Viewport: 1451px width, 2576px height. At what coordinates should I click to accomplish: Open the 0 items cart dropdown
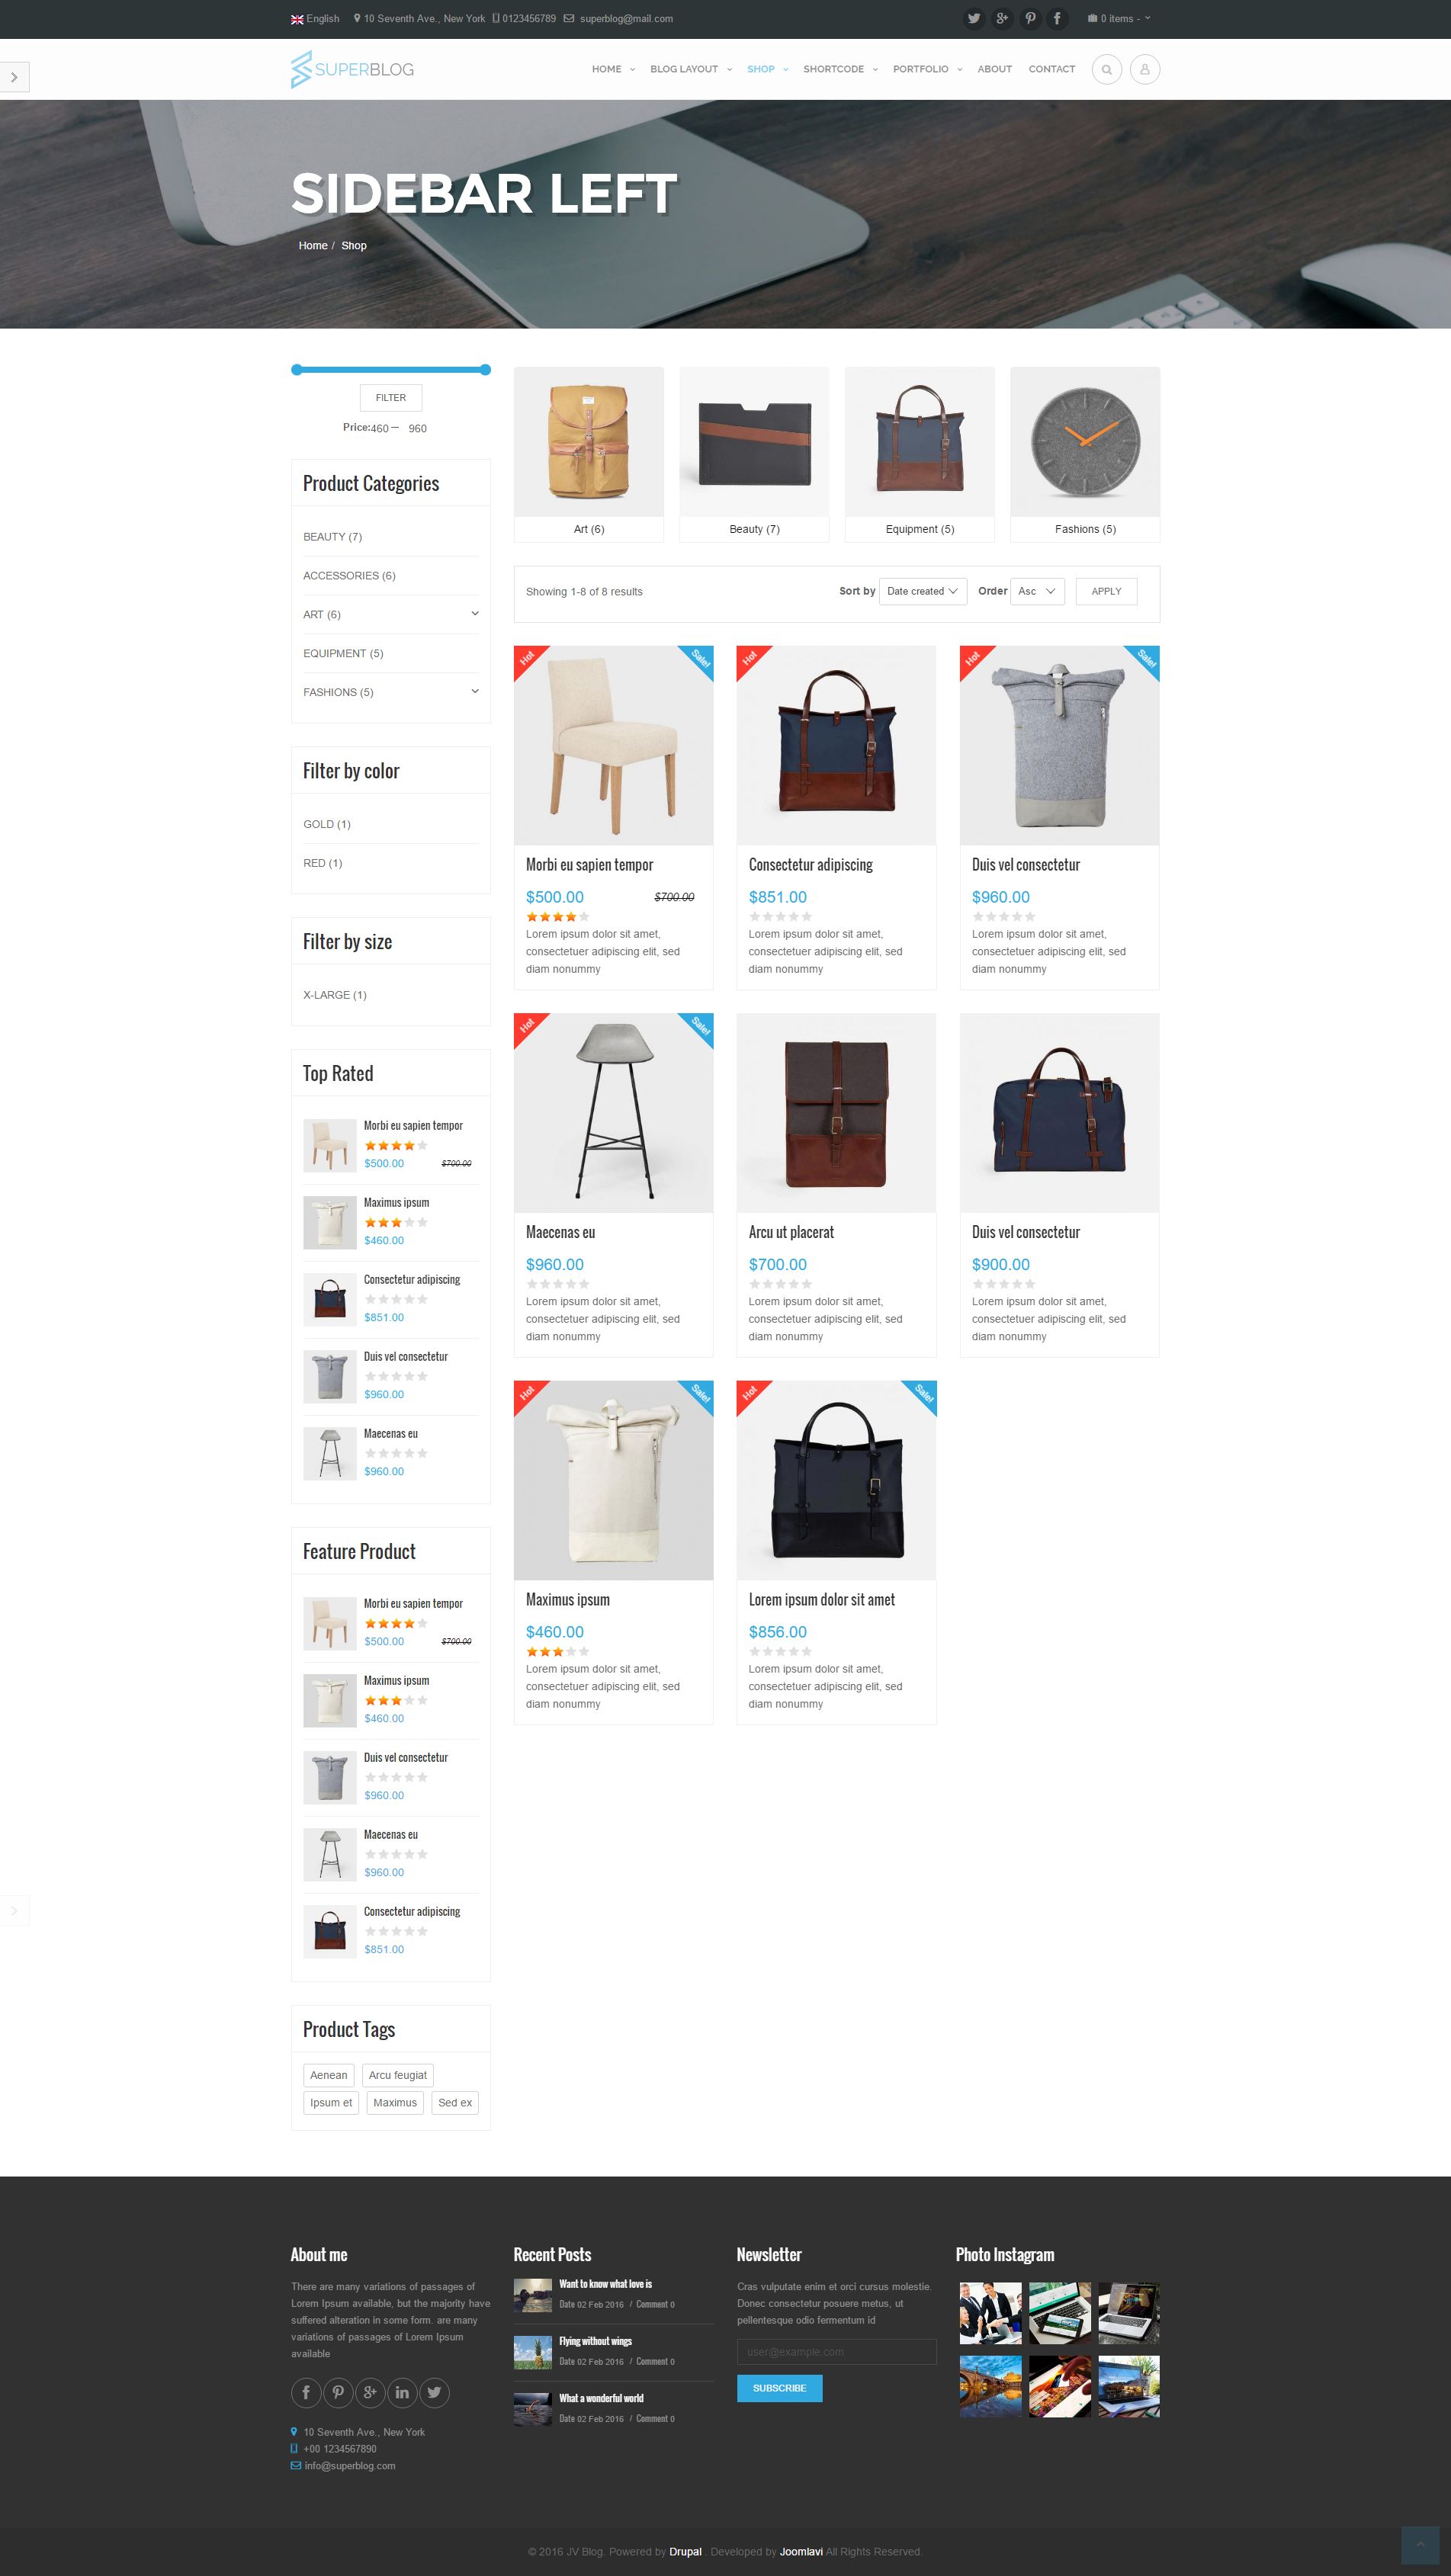pos(1119,18)
